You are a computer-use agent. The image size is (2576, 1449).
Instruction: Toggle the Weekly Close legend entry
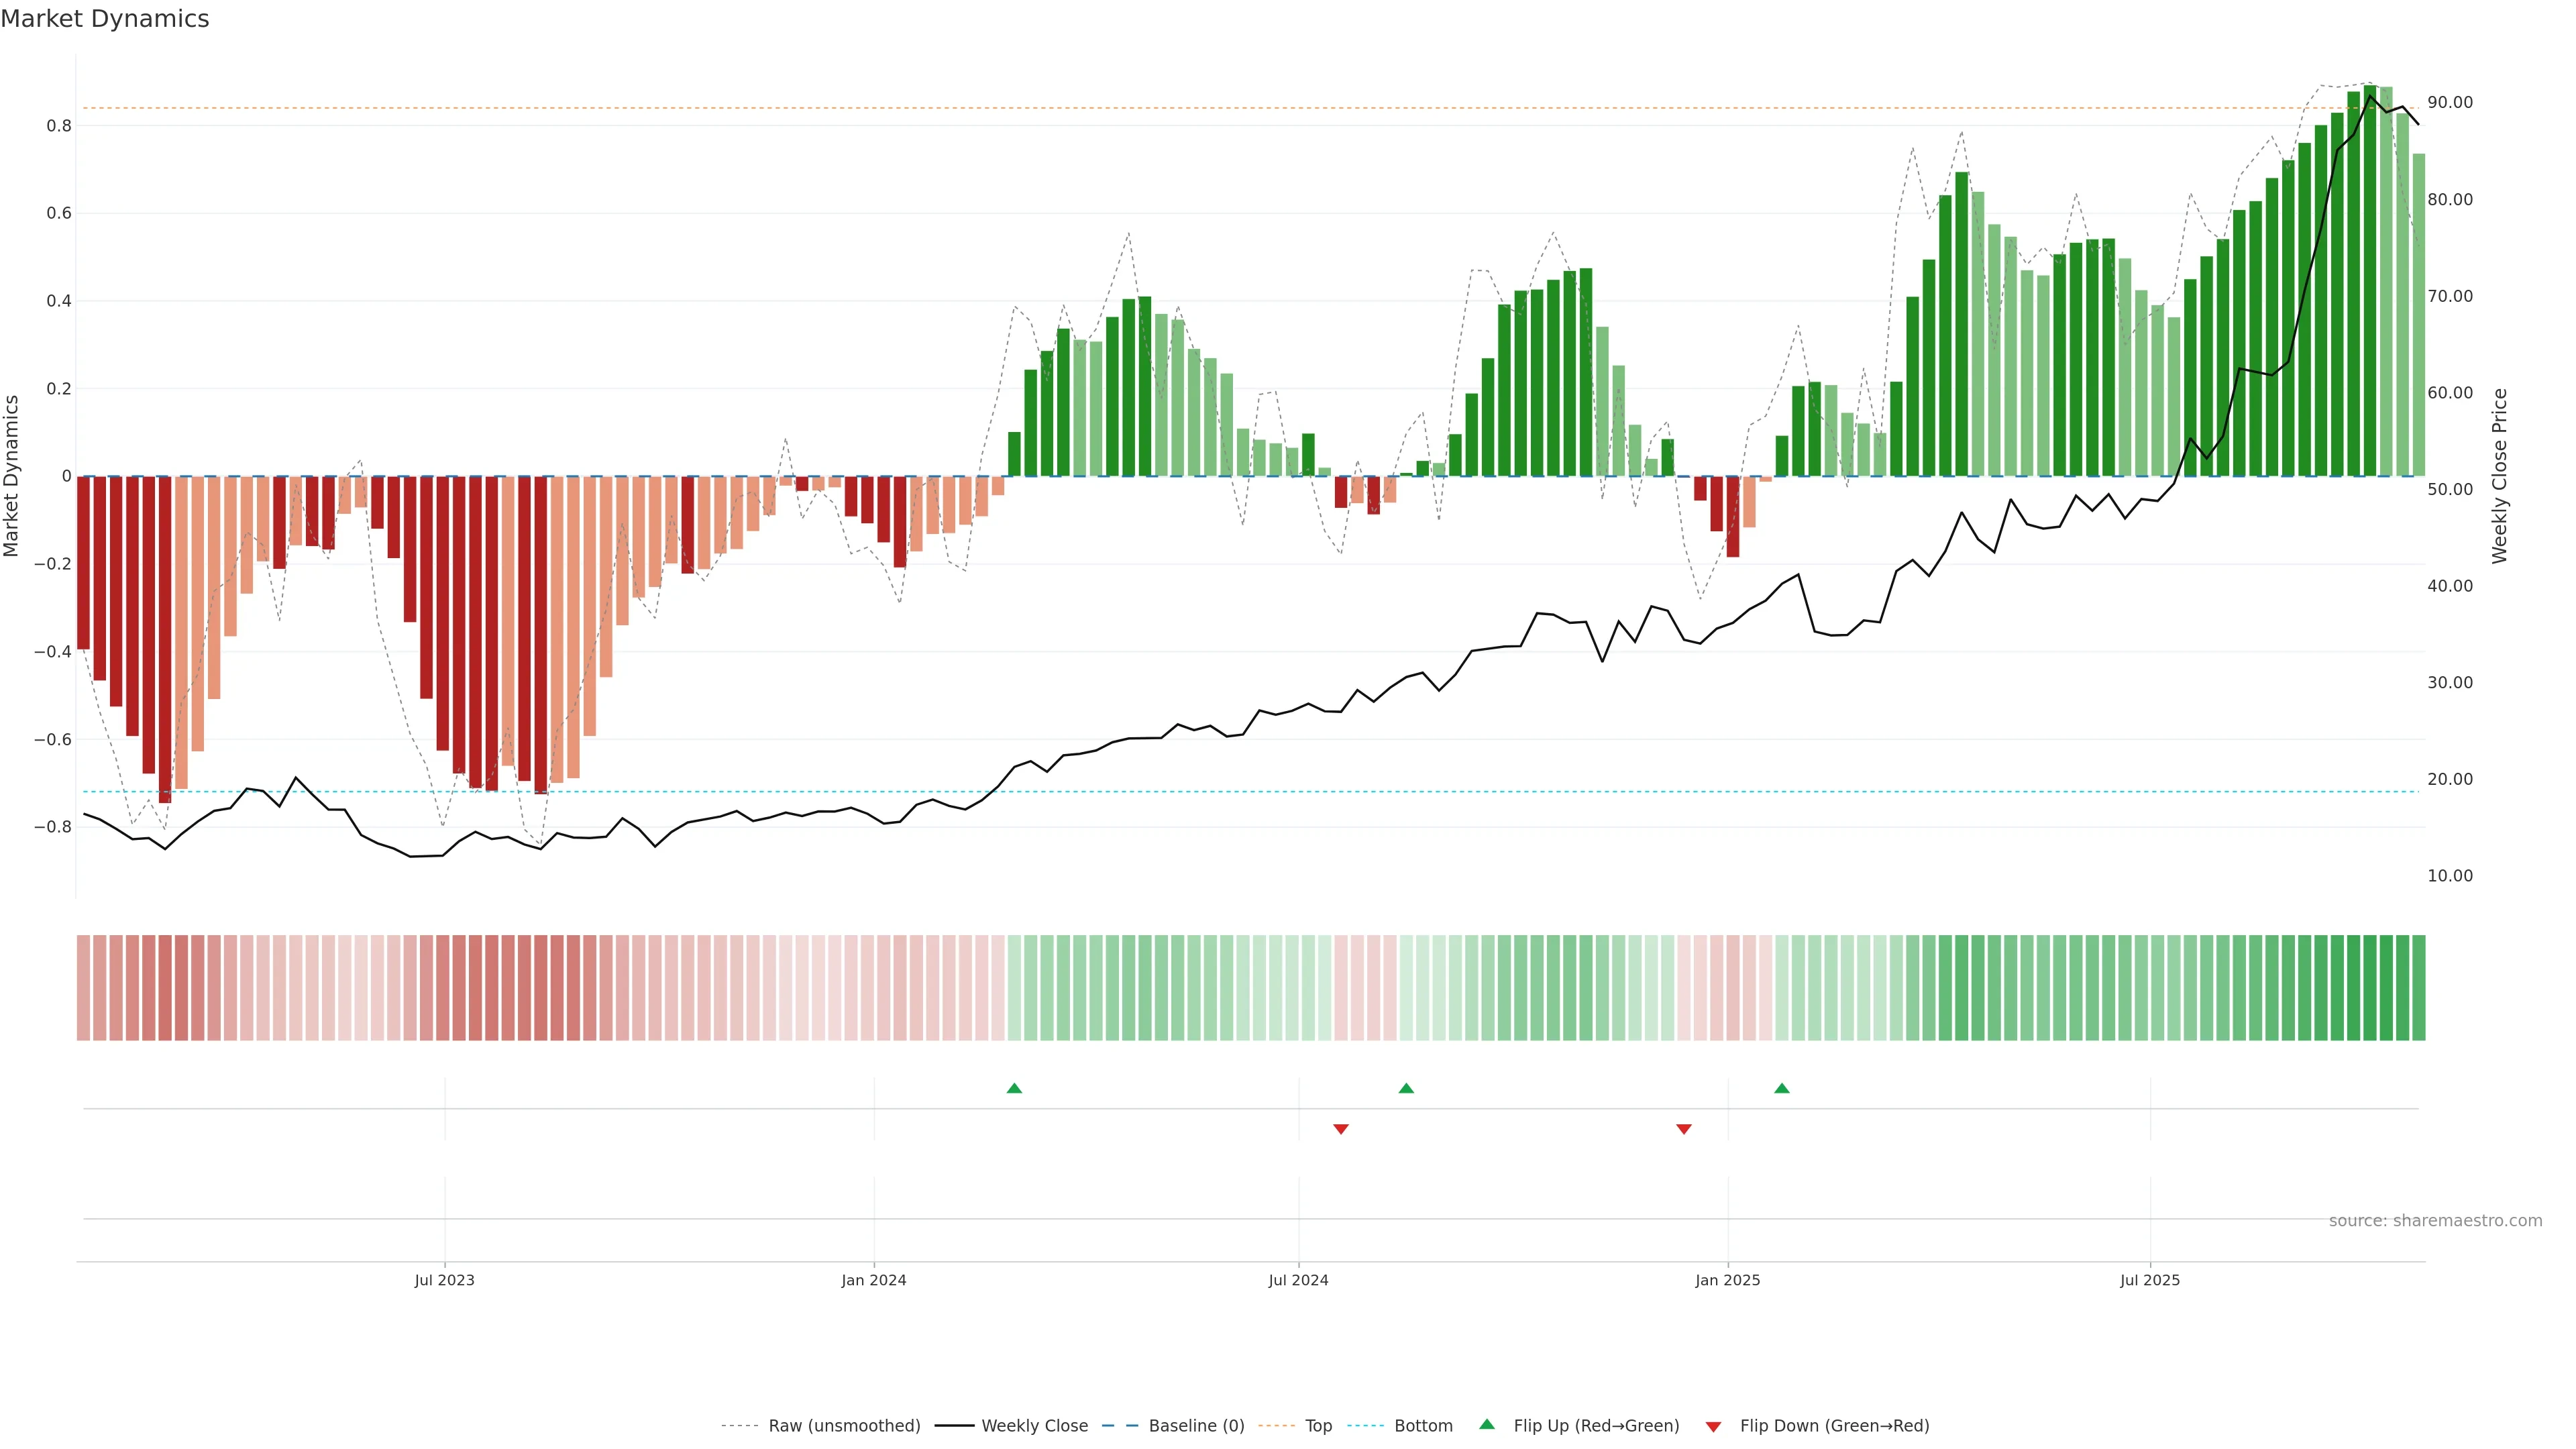pyautogui.click(x=1034, y=1426)
